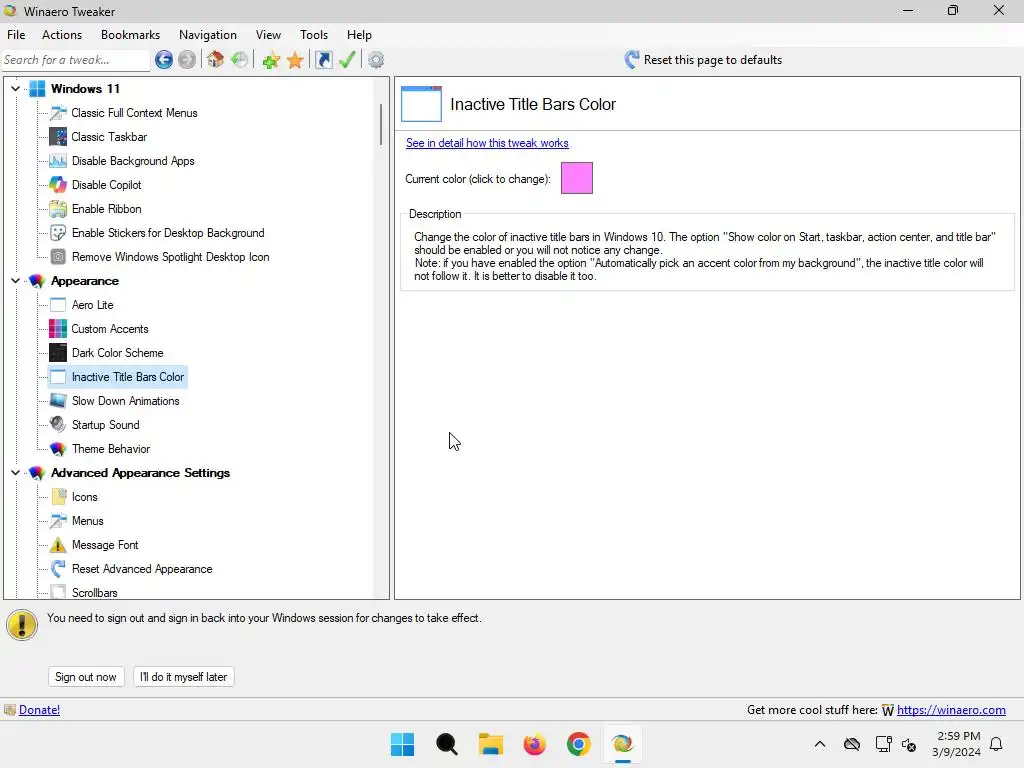
Task: Open the Actions menu
Action: [62, 35]
